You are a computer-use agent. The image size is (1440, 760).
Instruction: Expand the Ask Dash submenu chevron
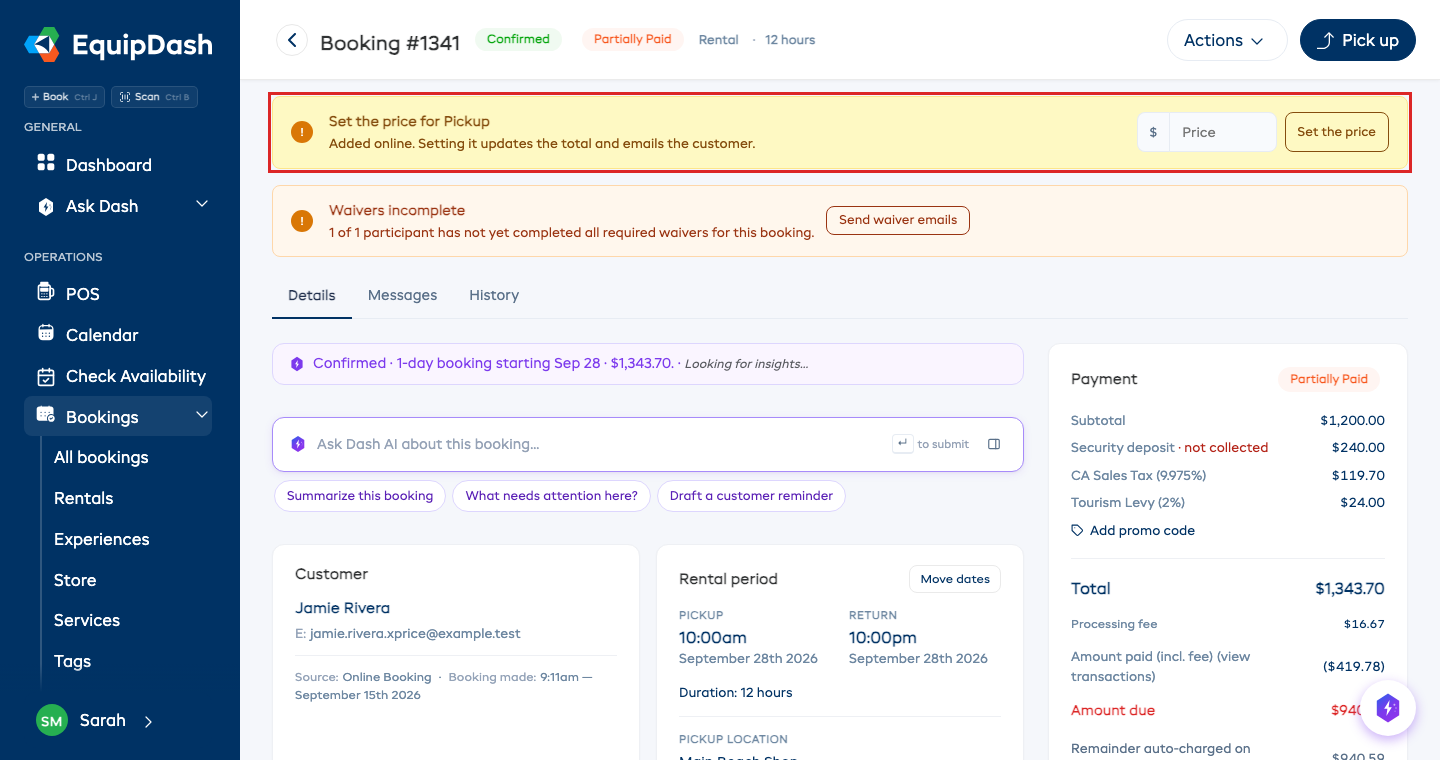coord(202,205)
